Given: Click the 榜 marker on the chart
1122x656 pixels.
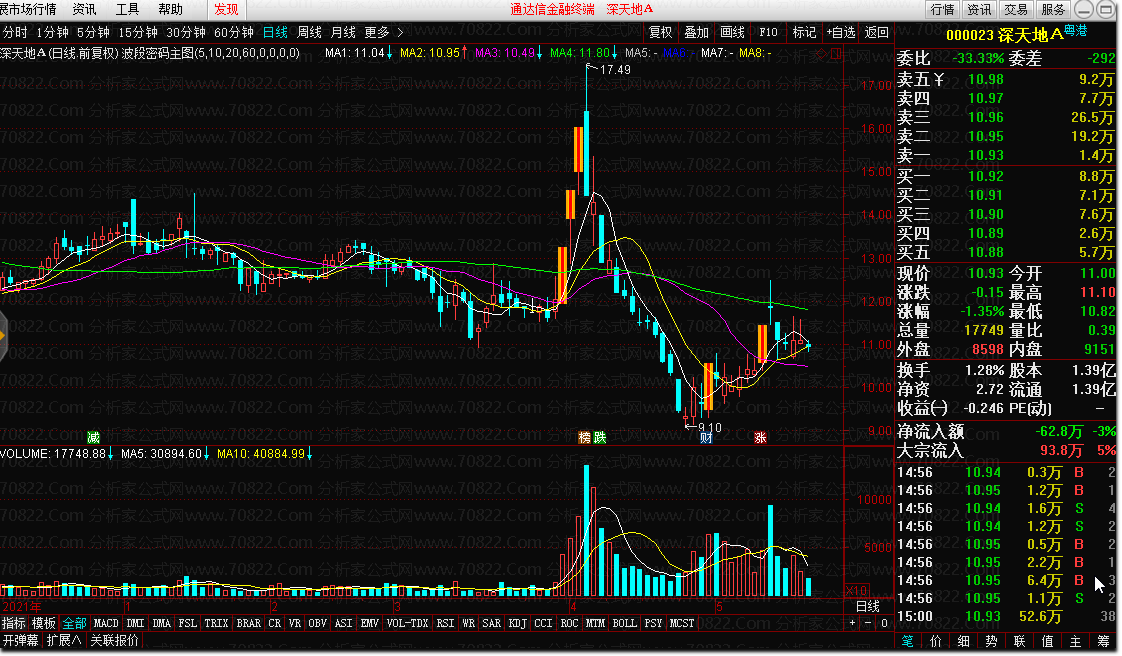Looking at the screenshot, I should [585, 437].
